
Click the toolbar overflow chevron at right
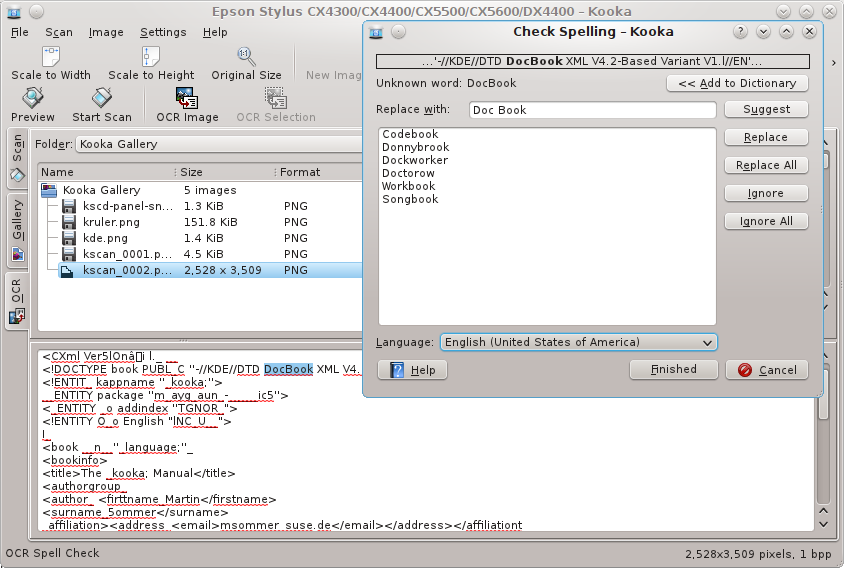click(x=833, y=63)
